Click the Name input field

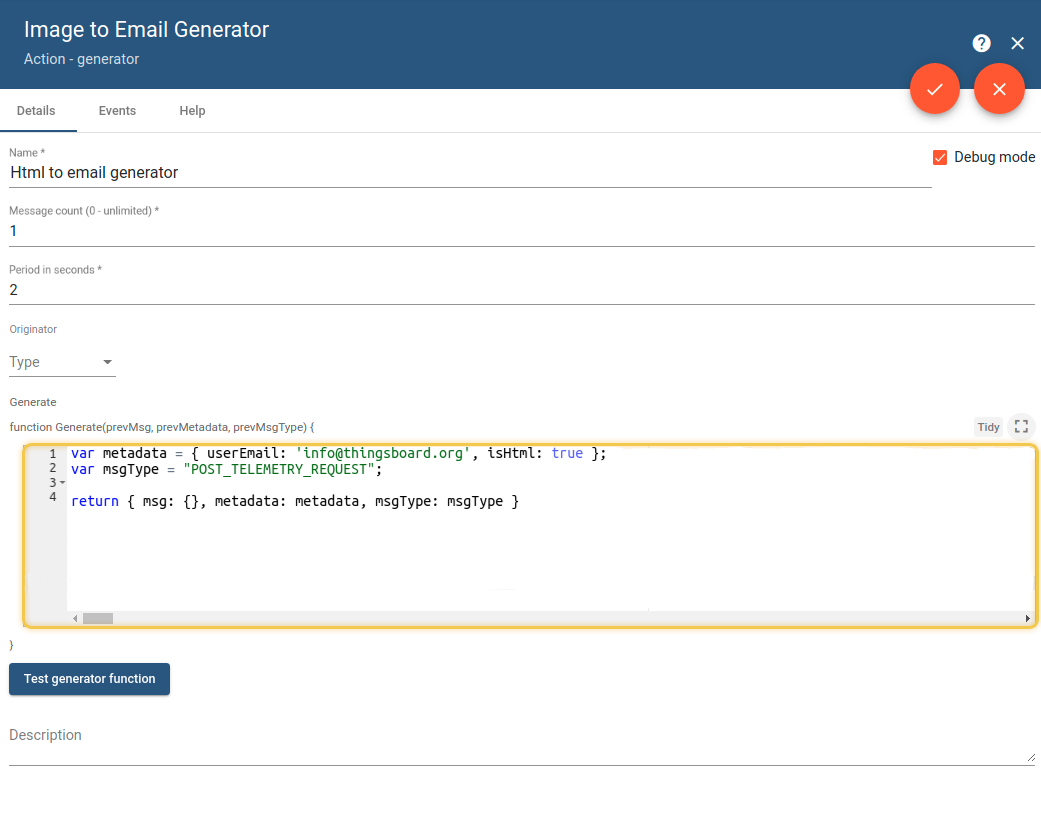tap(470, 173)
